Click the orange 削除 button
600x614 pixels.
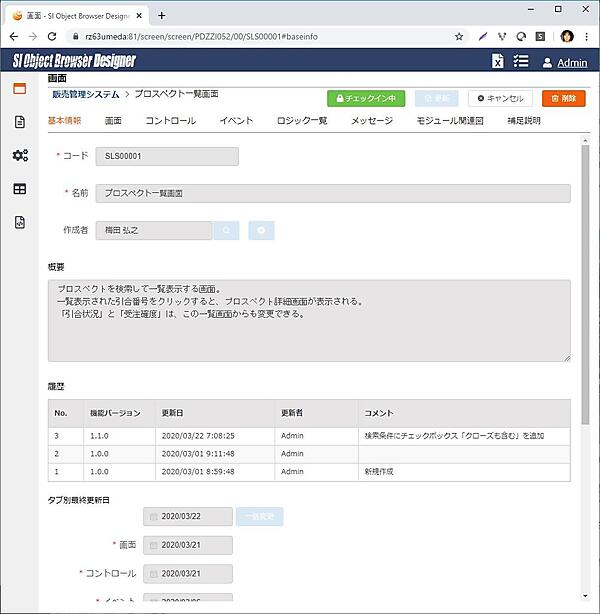point(563,99)
